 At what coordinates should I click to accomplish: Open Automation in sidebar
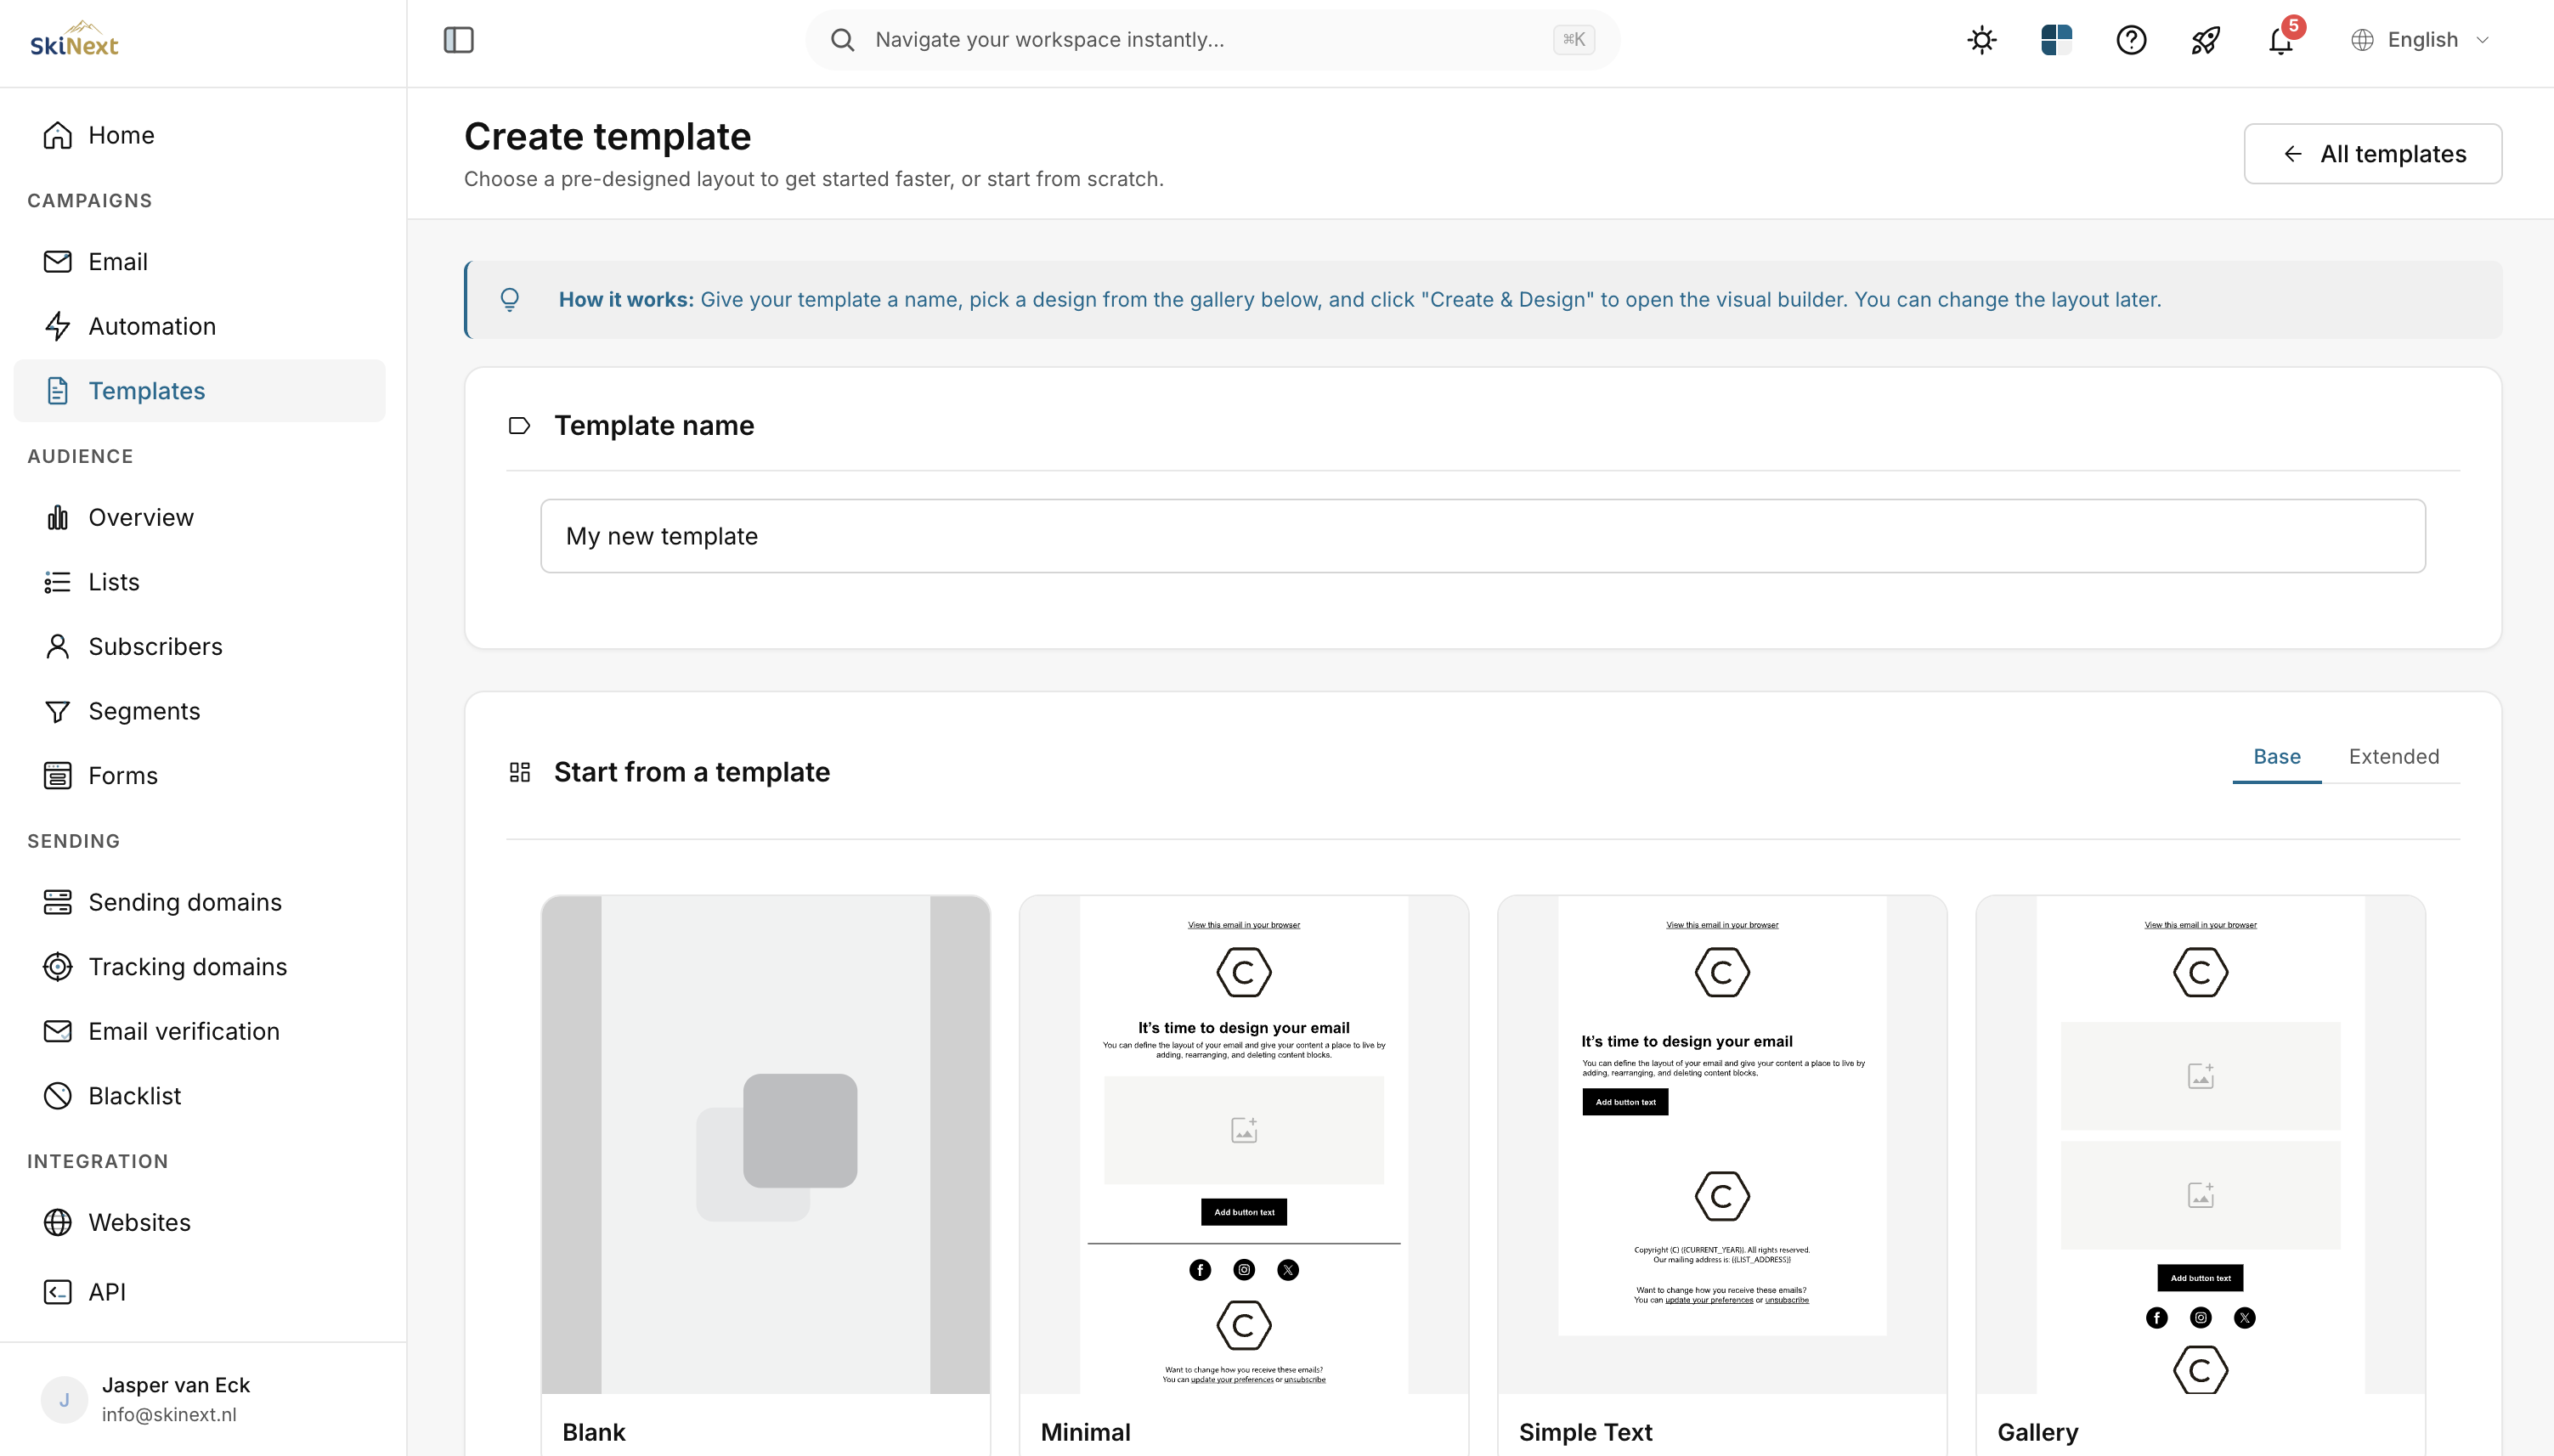(200, 326)
